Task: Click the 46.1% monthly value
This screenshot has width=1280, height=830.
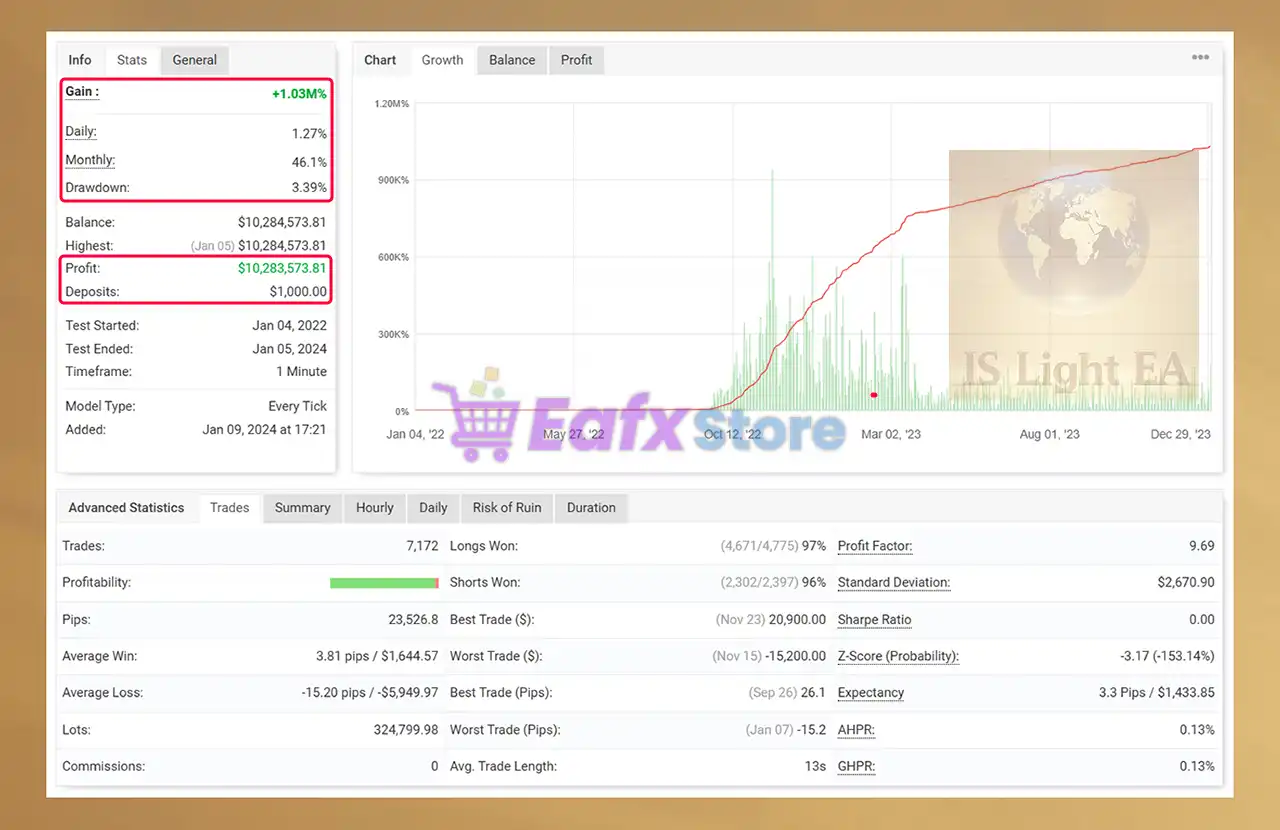Action: [309, 162]
